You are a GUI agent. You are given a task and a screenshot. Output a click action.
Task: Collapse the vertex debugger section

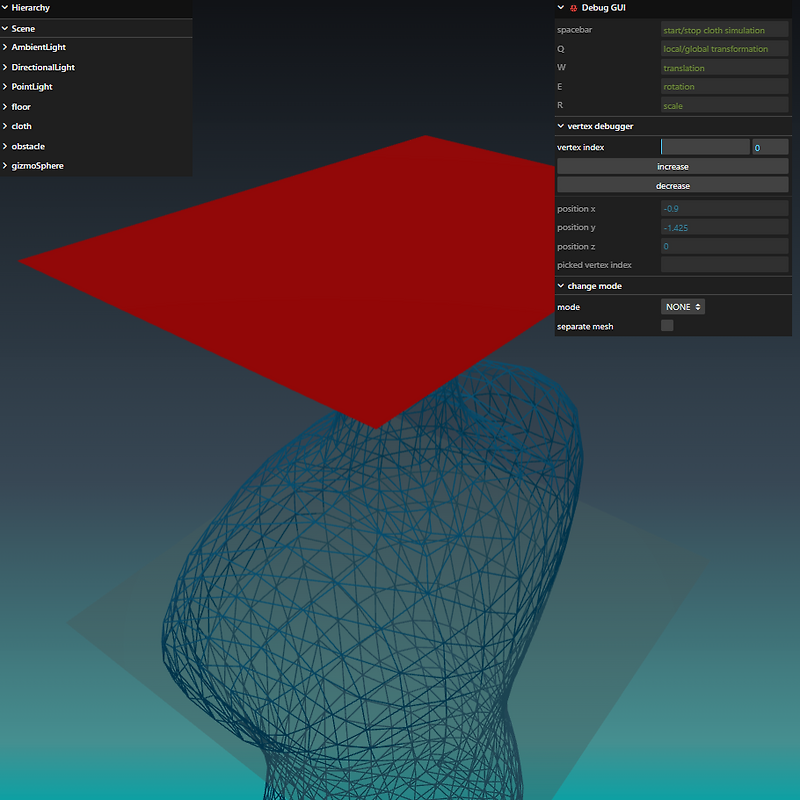(560, 126)
